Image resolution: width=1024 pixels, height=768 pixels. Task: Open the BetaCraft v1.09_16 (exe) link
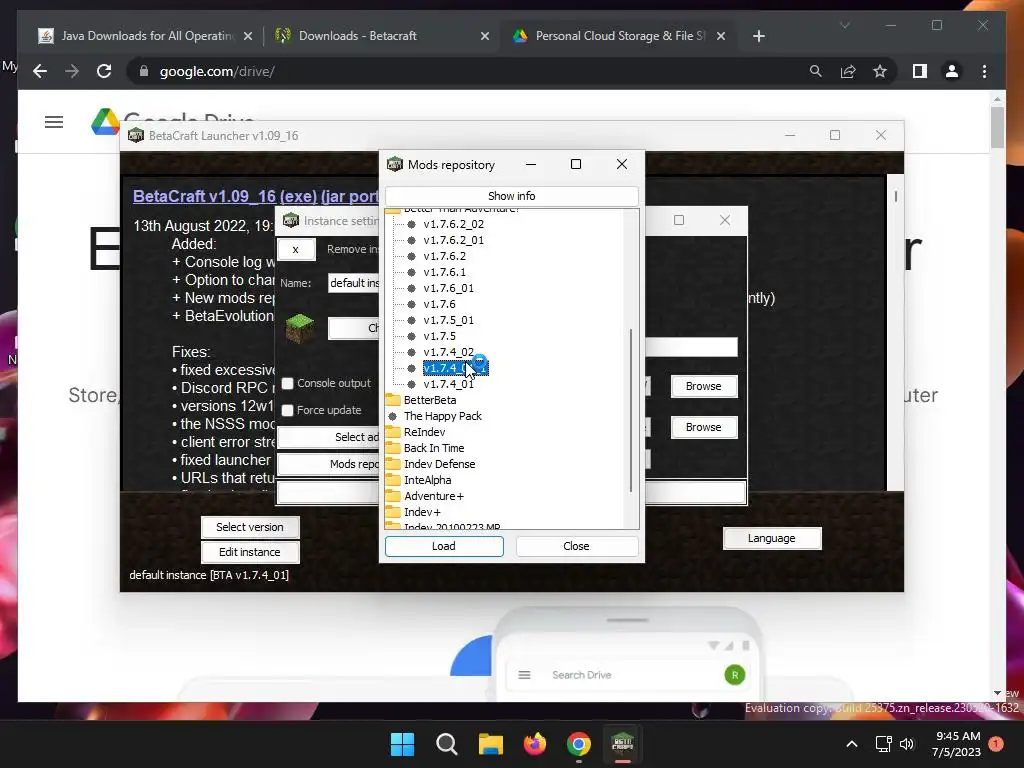(255, 196)
